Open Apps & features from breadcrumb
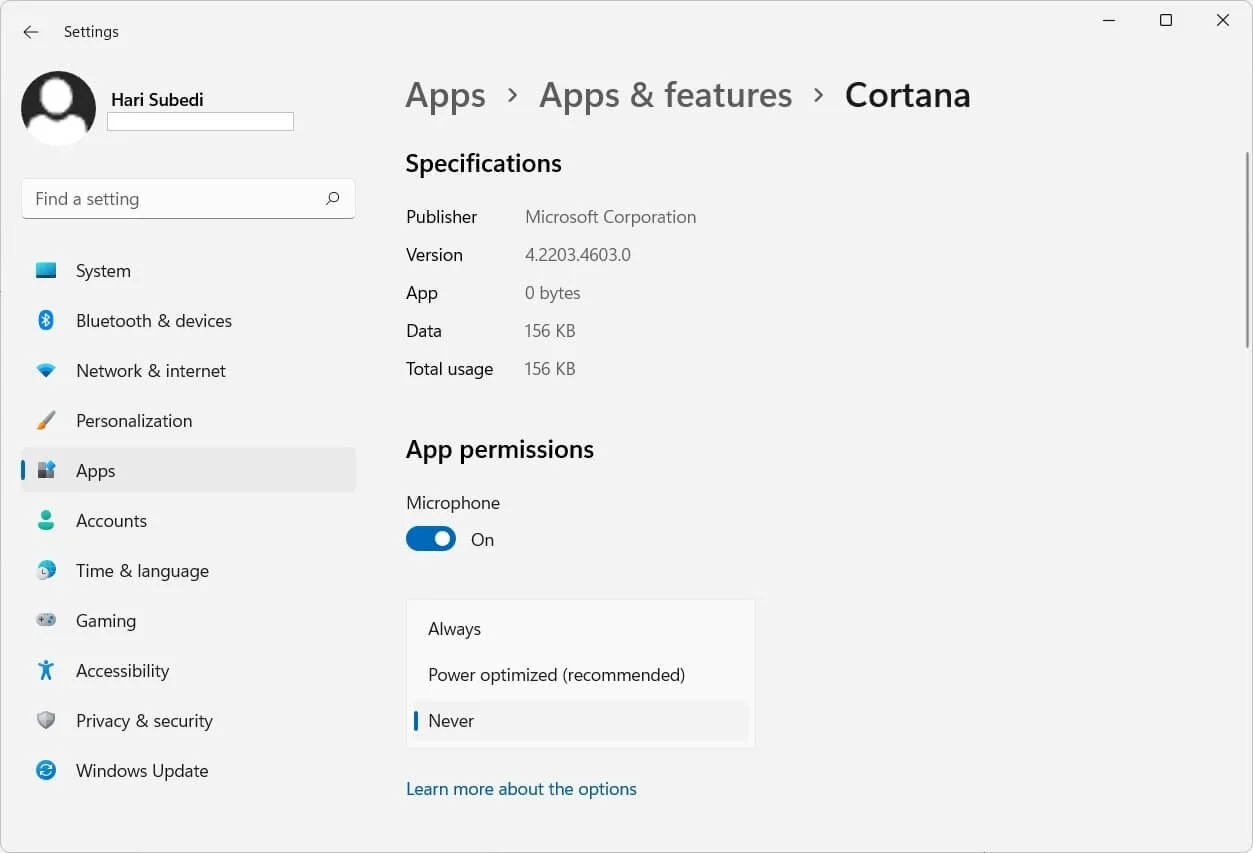The image size is (1253, 853). pos(664,95)
